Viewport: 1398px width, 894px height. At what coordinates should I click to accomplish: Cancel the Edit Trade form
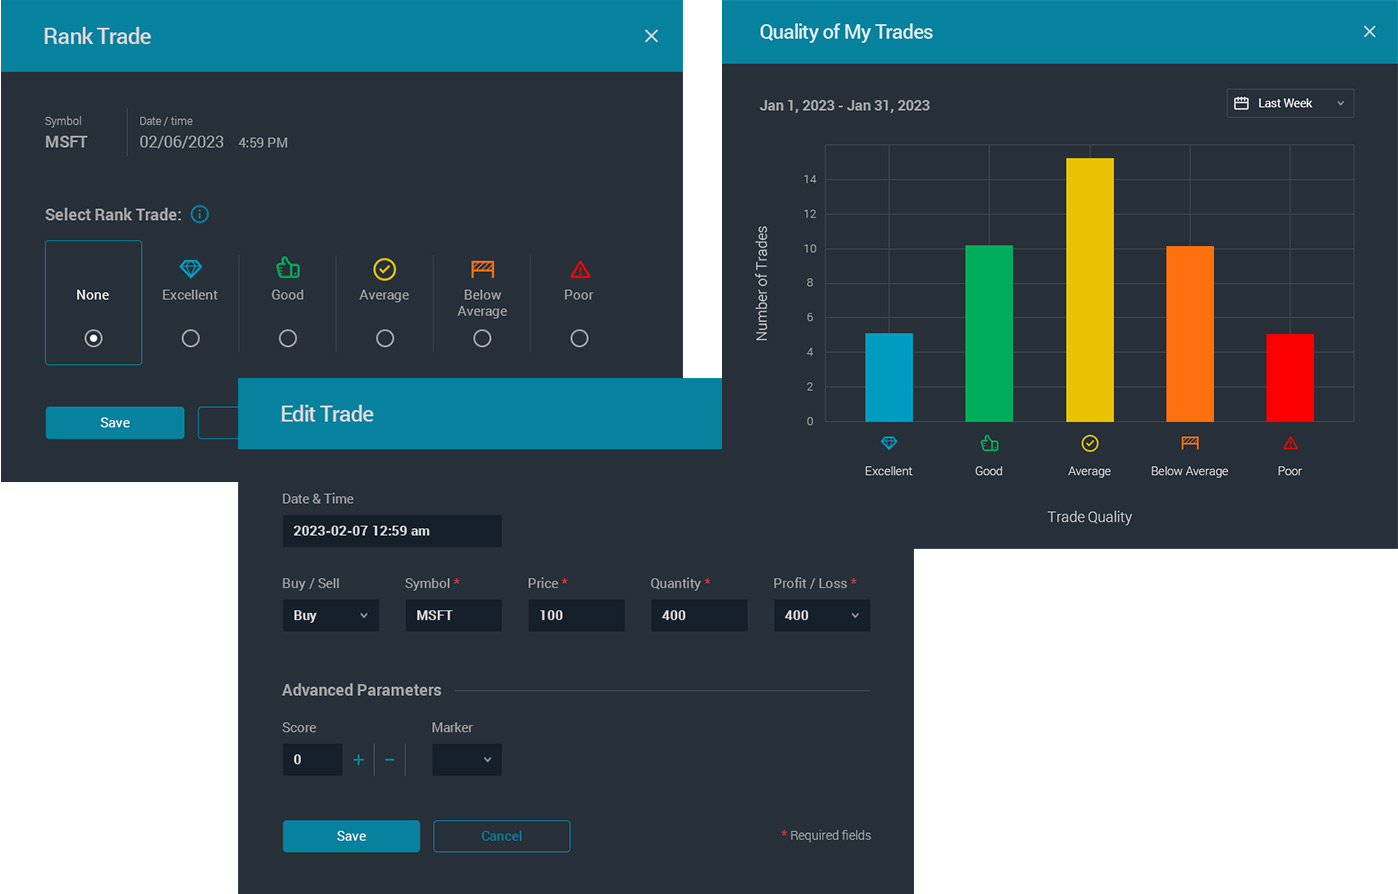tap(502, 836)
